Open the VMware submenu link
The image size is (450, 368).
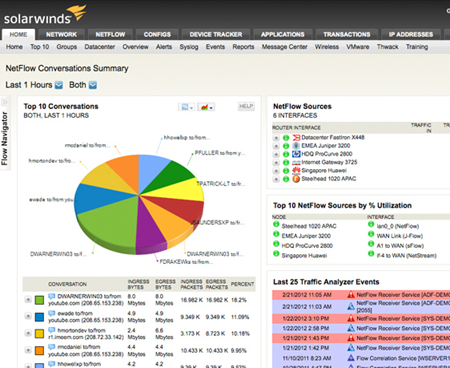pos(358,47)
